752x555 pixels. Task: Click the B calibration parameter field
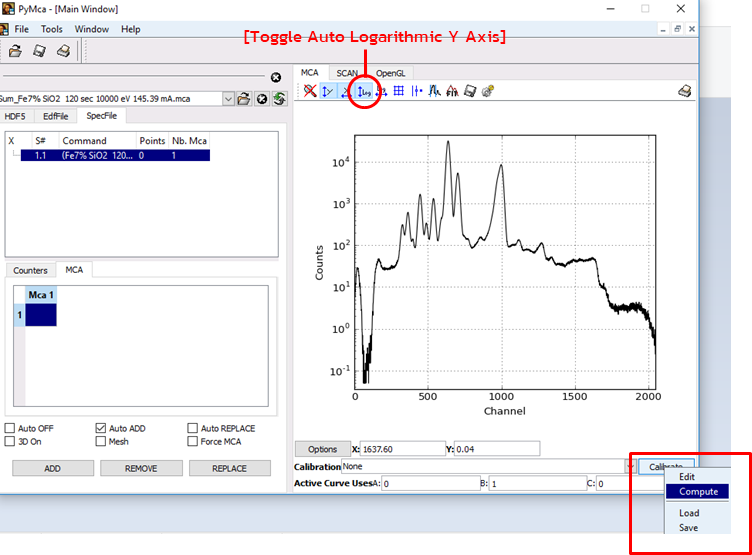tap(538, 484)
